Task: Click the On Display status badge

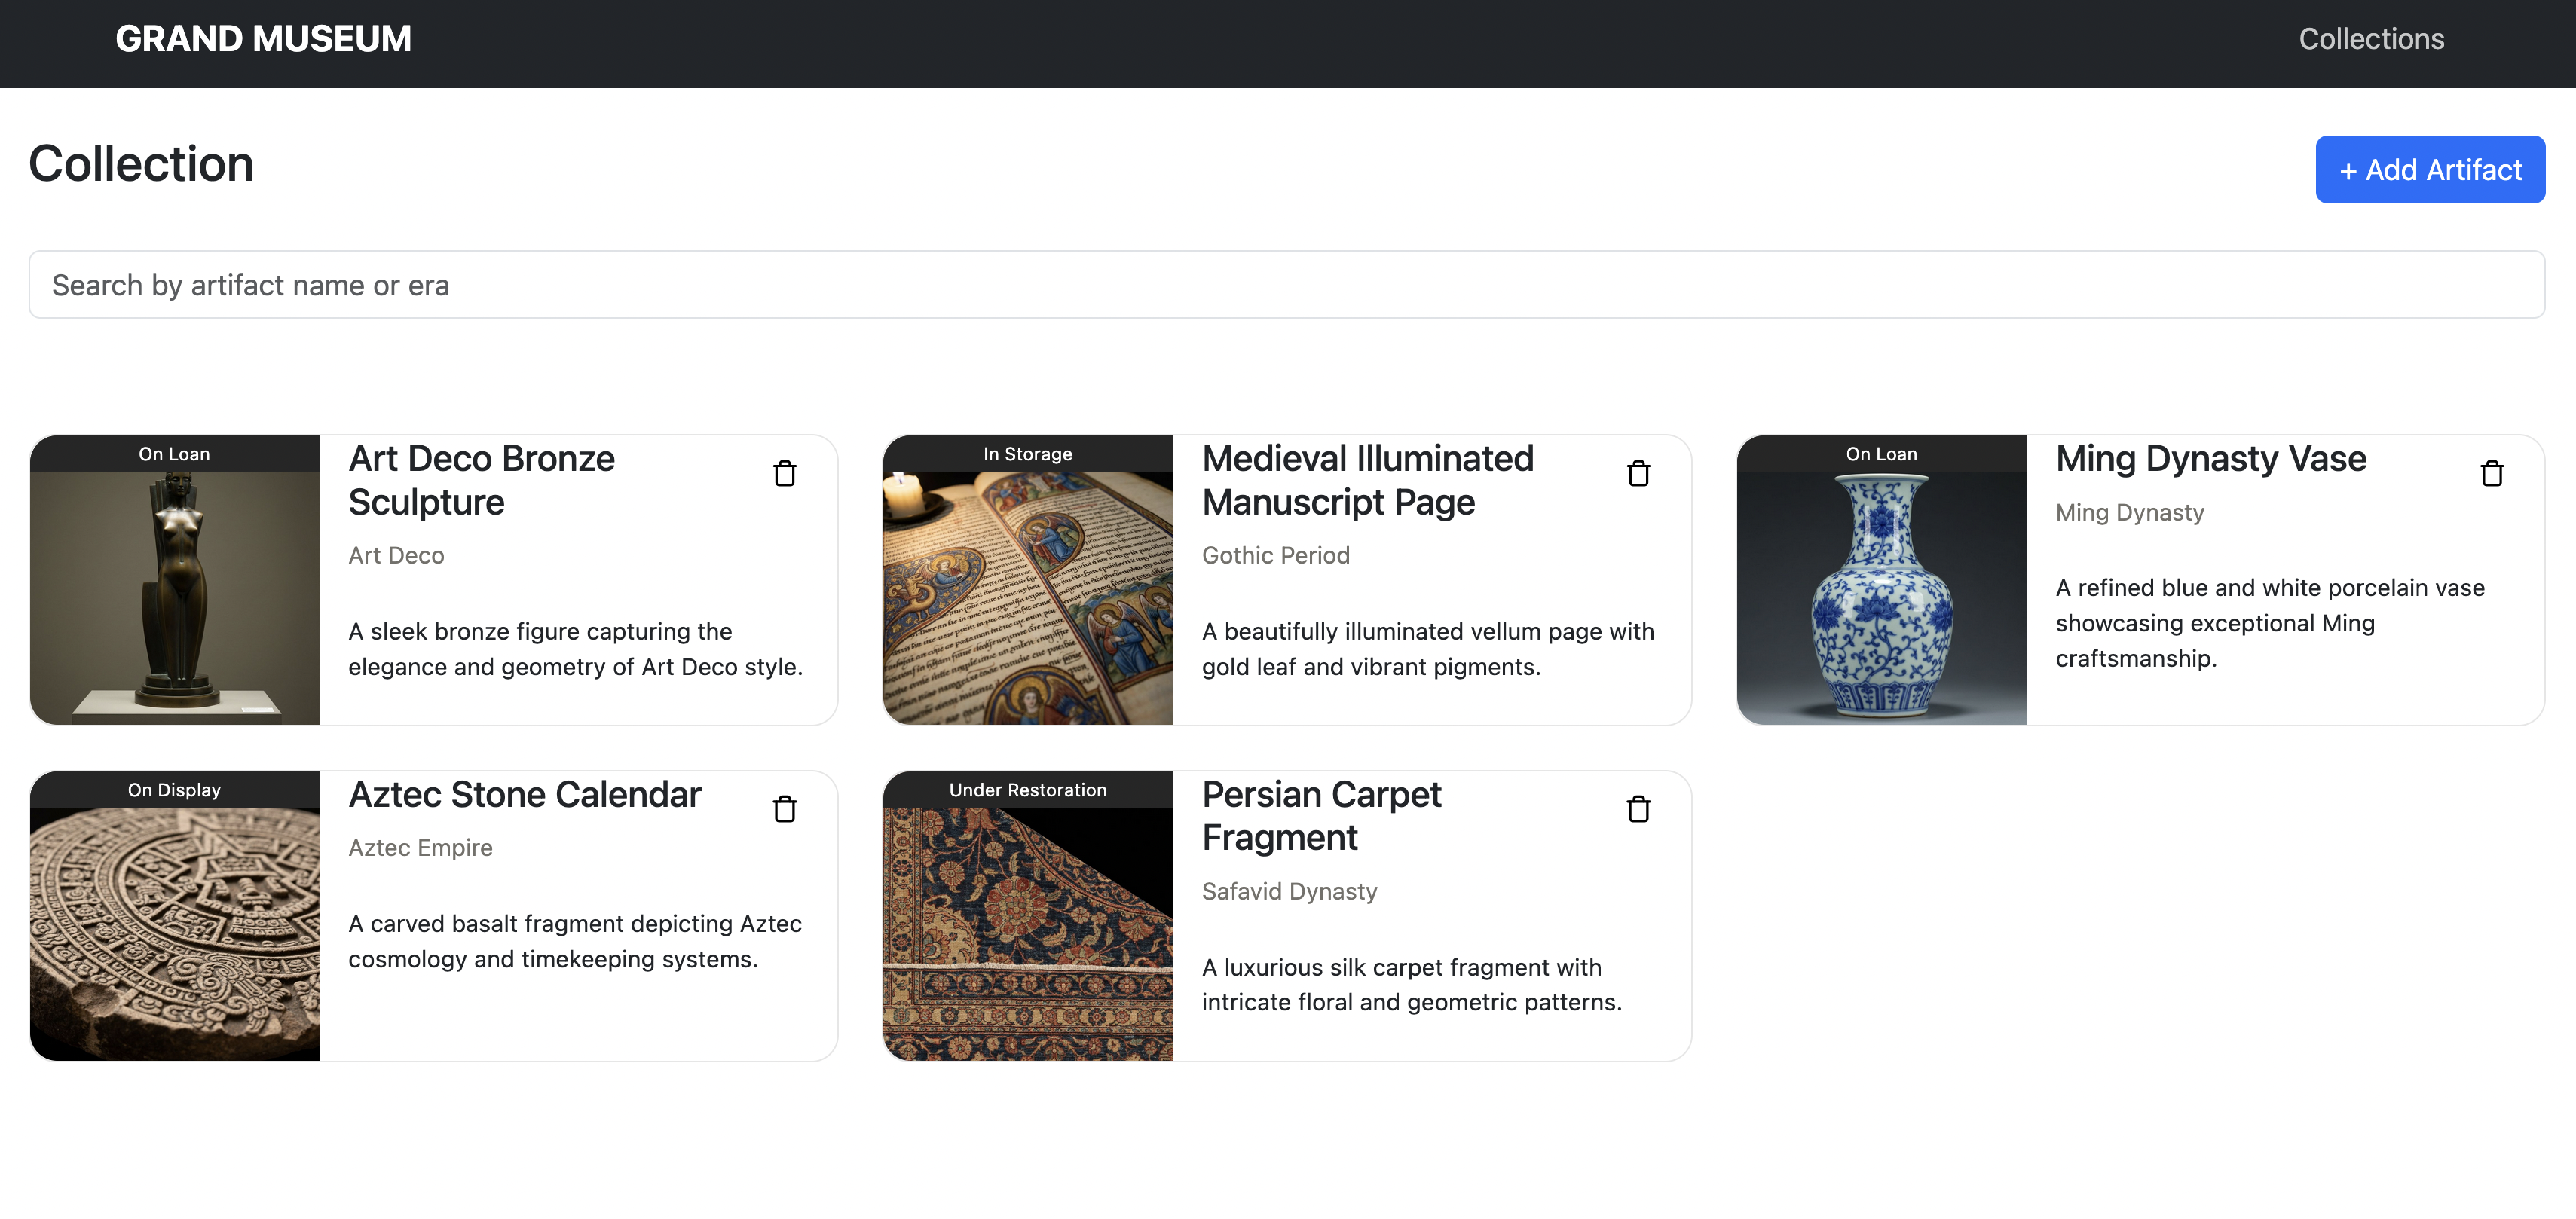Action: pos(175,790)
